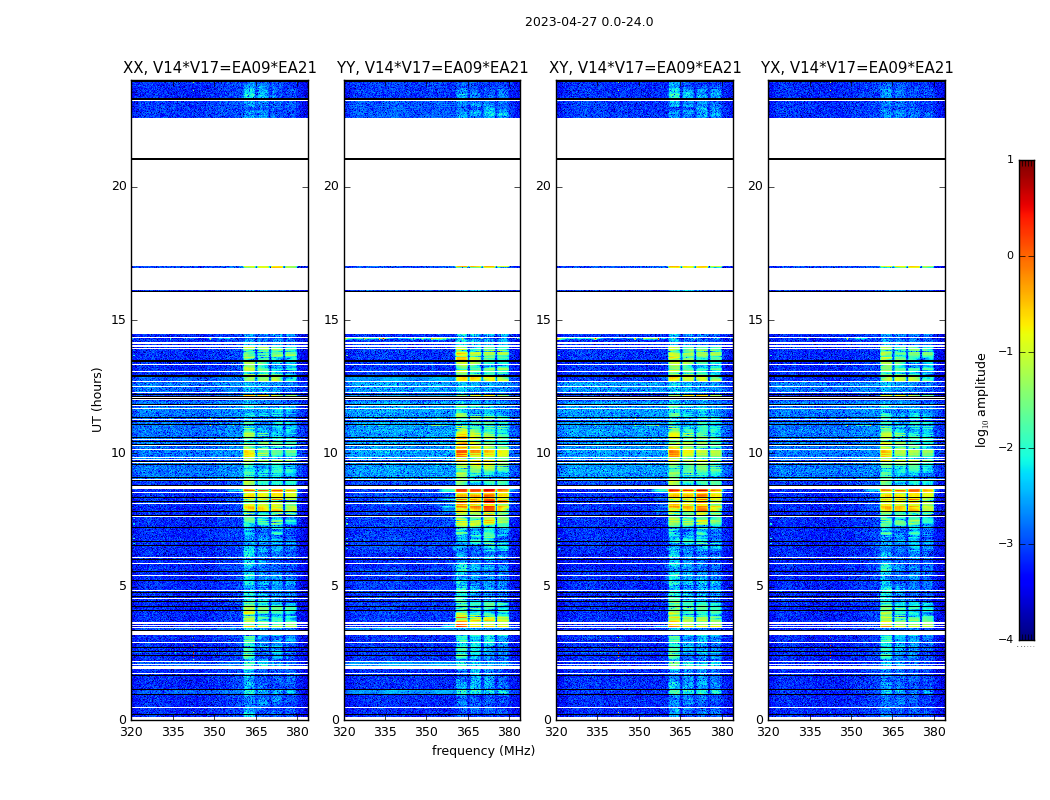Click colorbar tick label -4
Screen dimensions: 1050x800
tap(1008, 640)
